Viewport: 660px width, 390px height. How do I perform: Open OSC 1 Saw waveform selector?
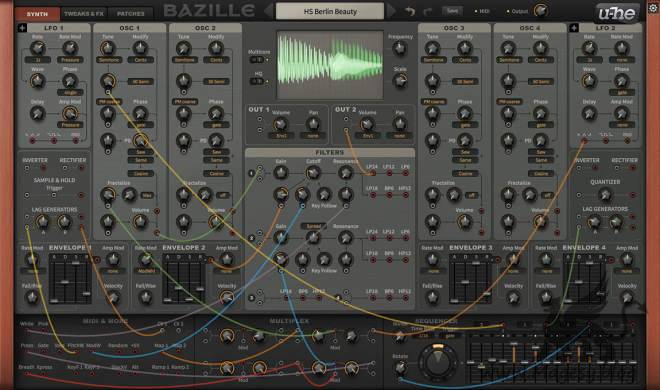(141, 152)
